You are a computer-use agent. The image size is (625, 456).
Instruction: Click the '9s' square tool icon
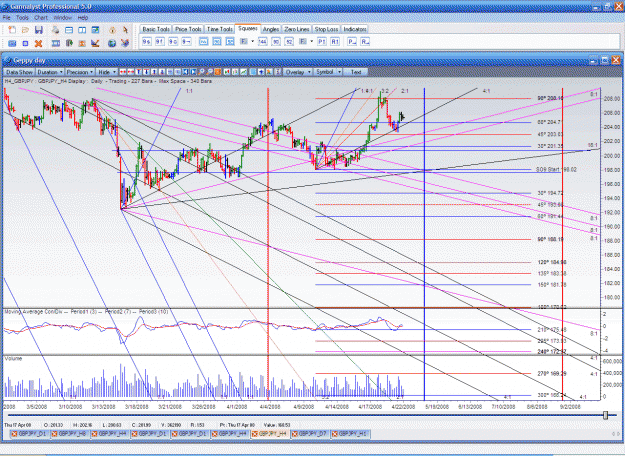[x=147, y=41]
